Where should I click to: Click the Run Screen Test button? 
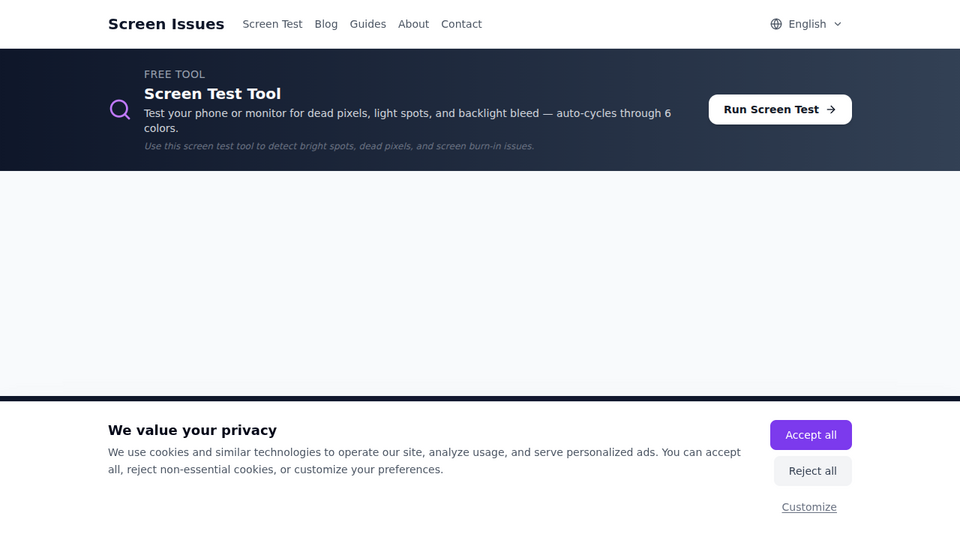[x=780, y=110]
